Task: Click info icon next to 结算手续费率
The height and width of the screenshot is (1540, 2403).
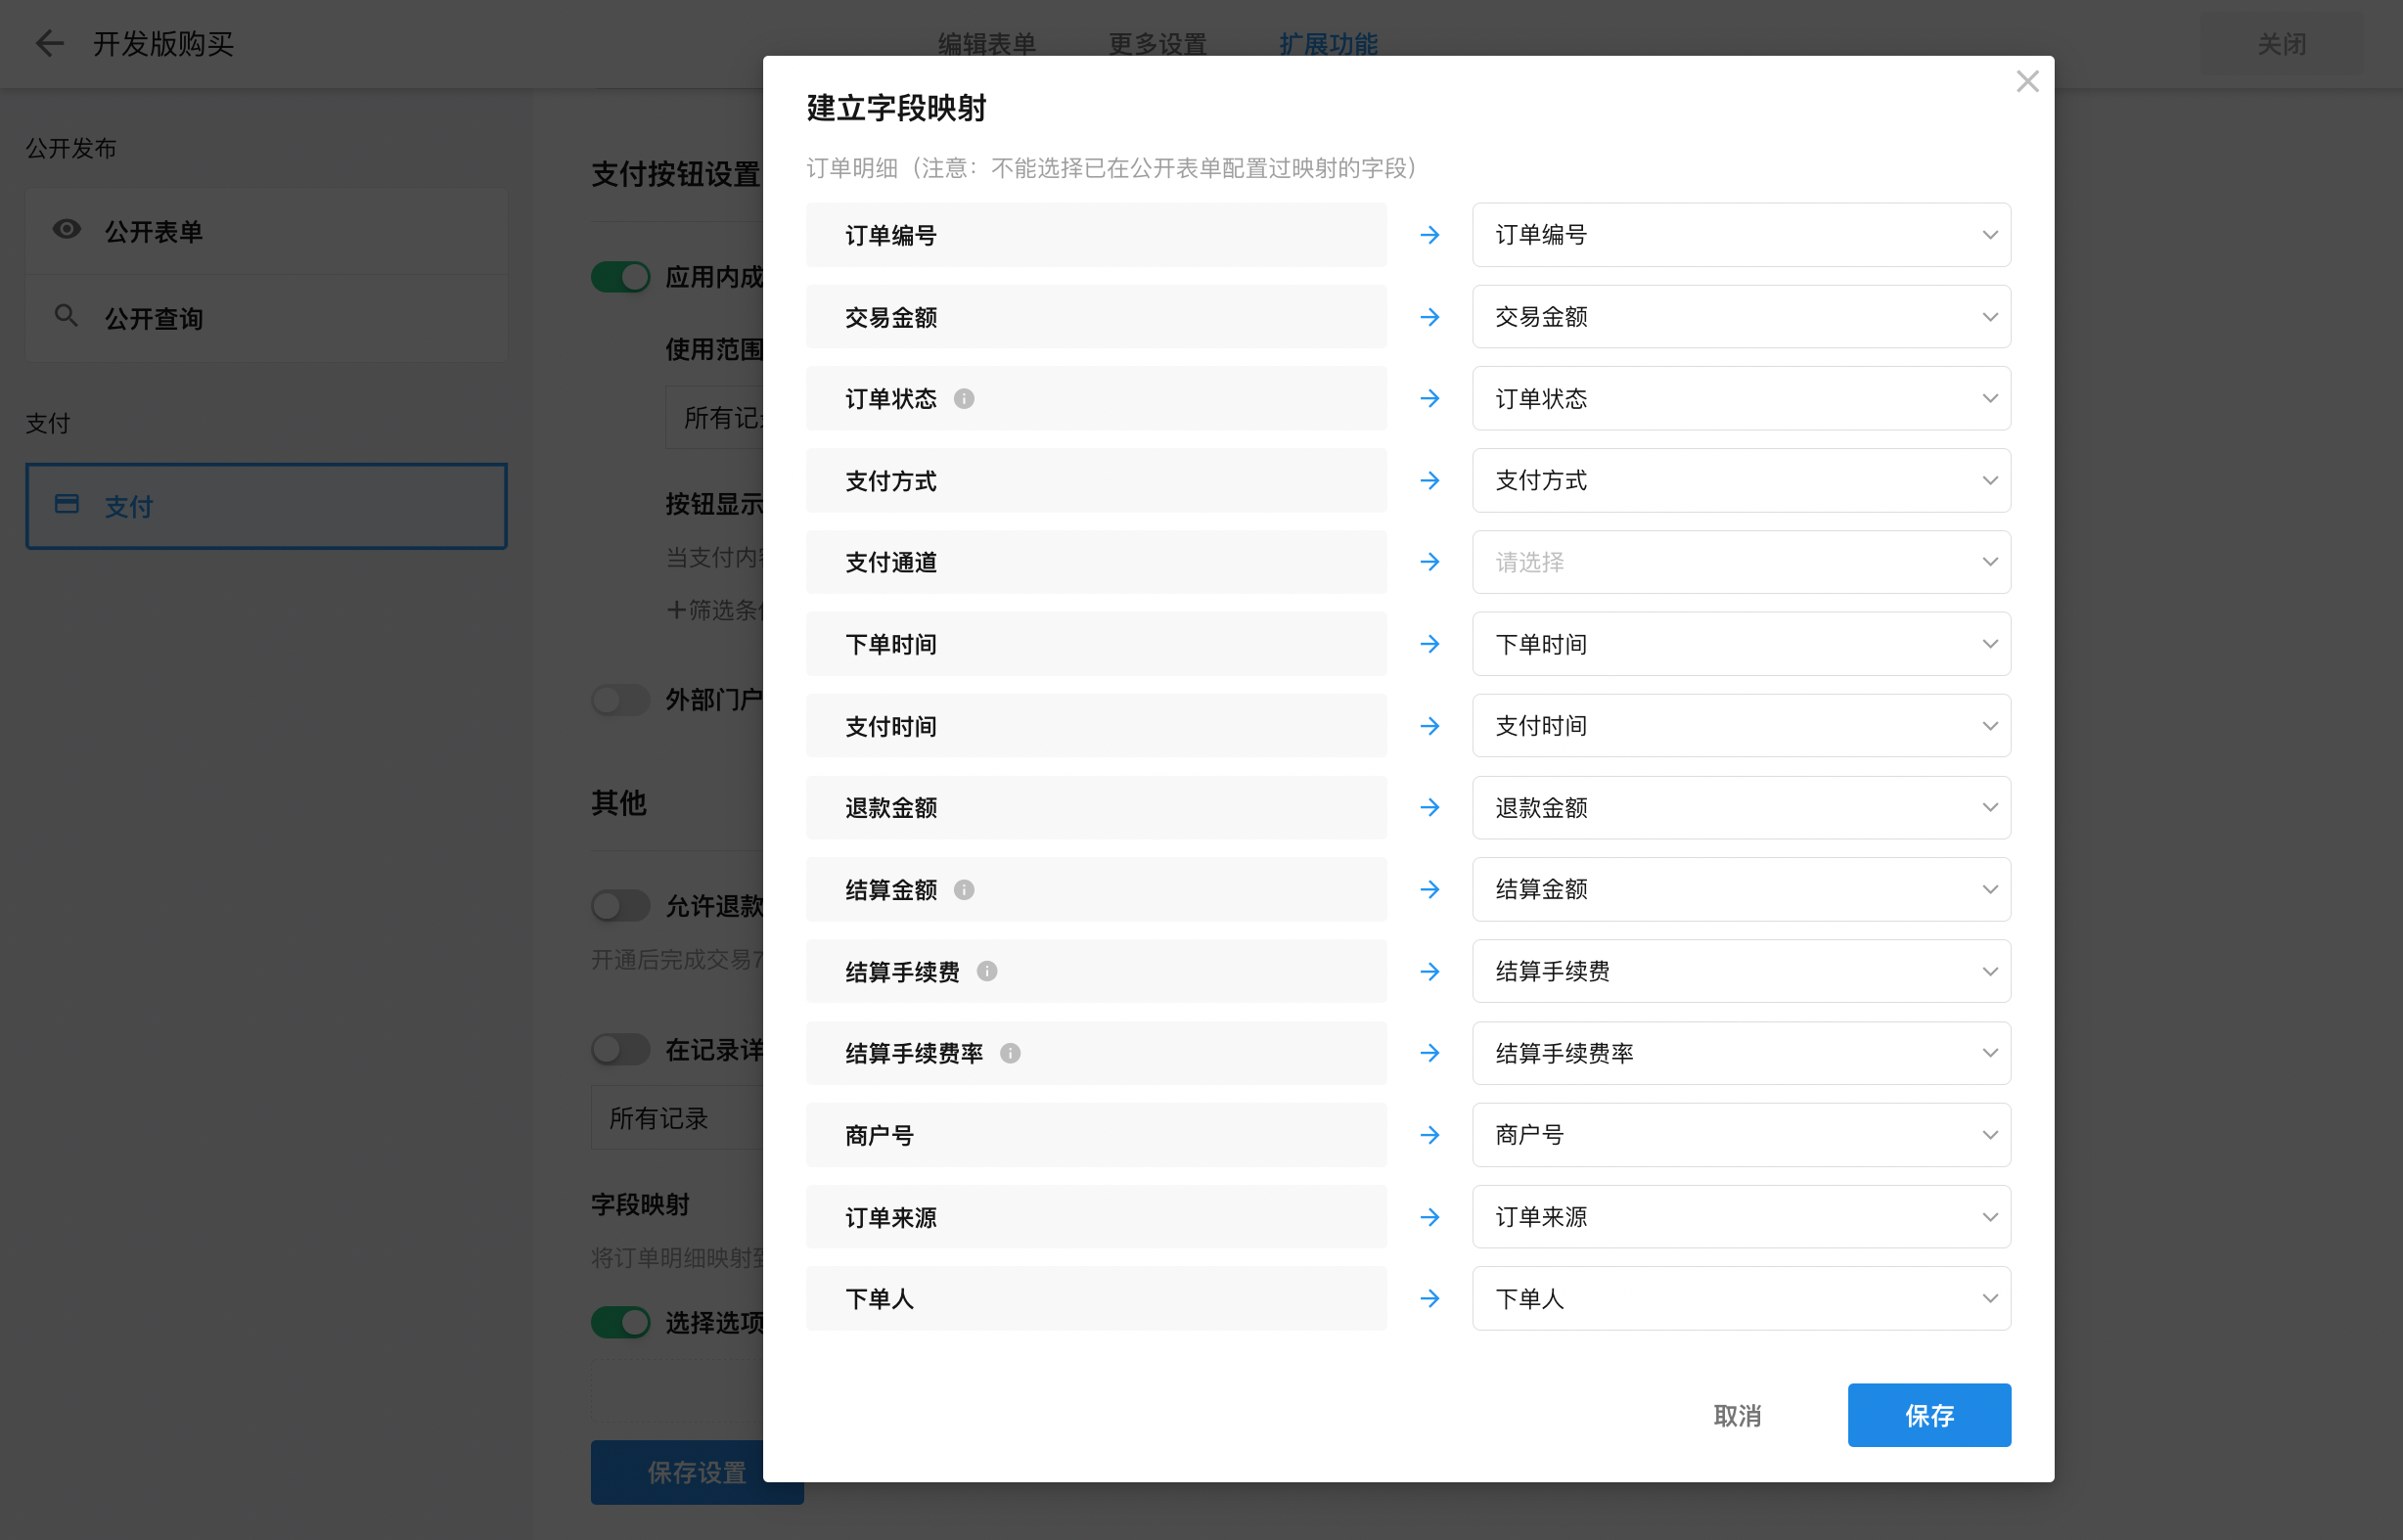Action: coord(1010,1053)
